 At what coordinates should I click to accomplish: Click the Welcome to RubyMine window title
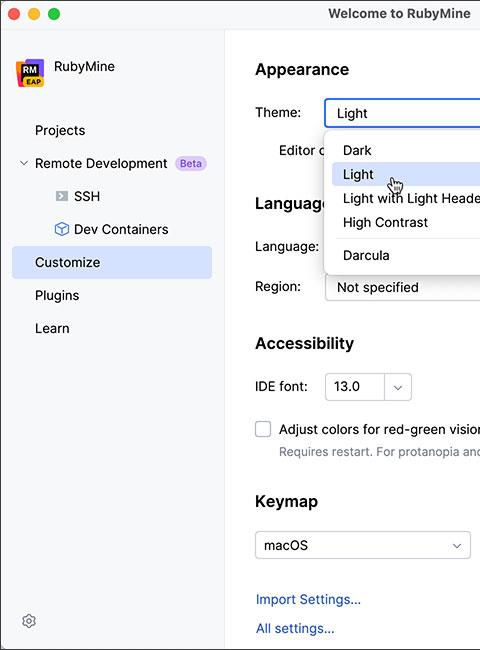399,13
